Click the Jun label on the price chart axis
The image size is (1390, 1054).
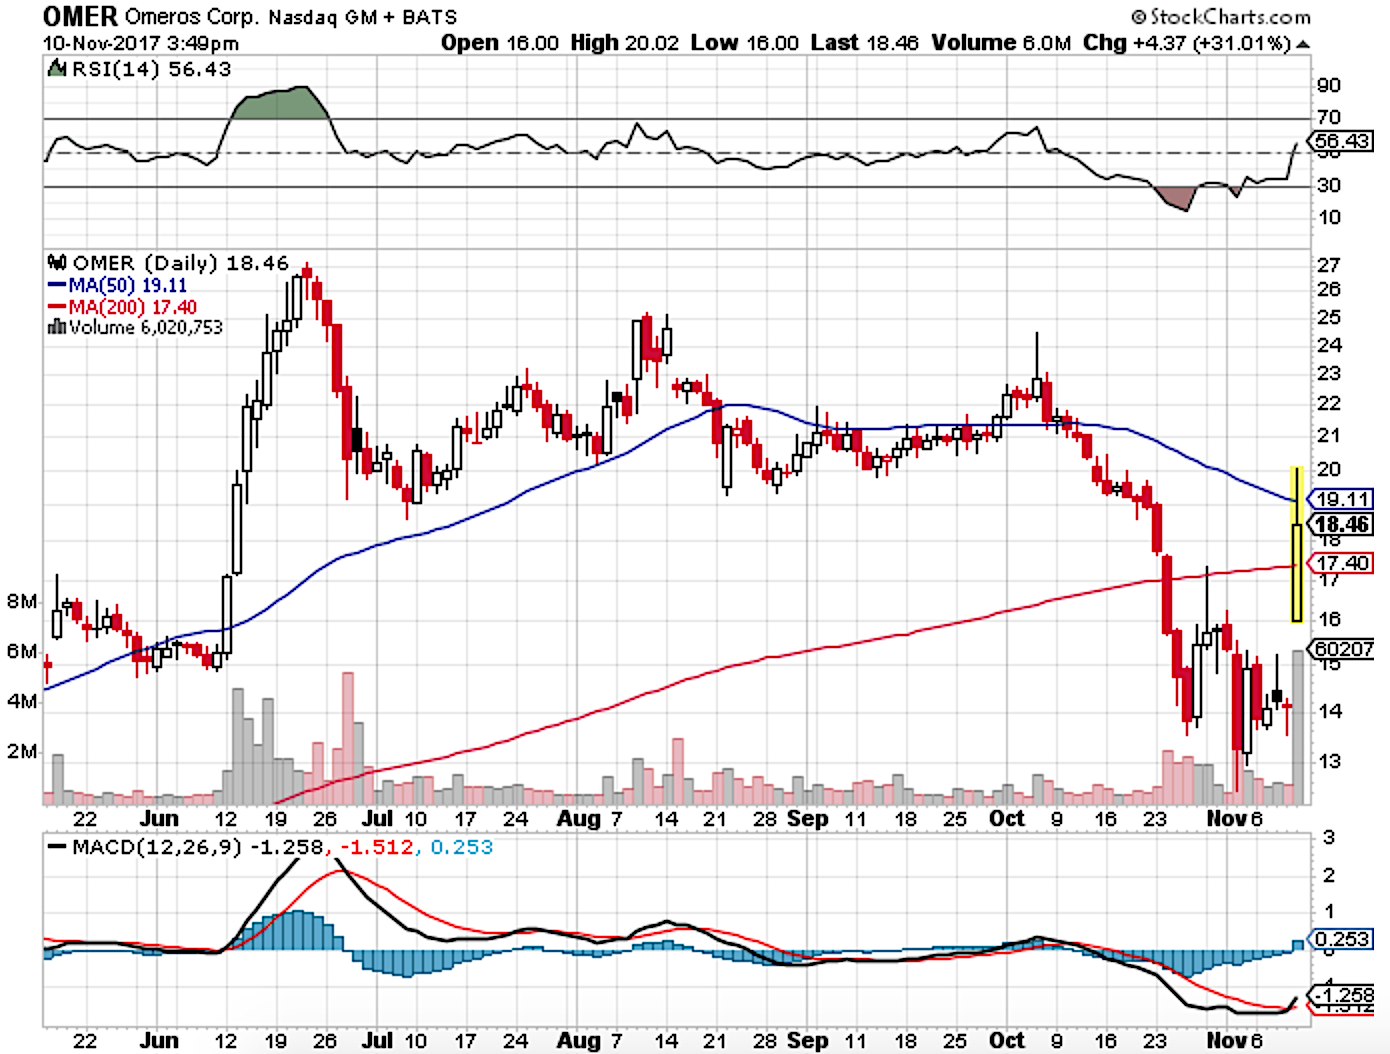tap(159, 819)
